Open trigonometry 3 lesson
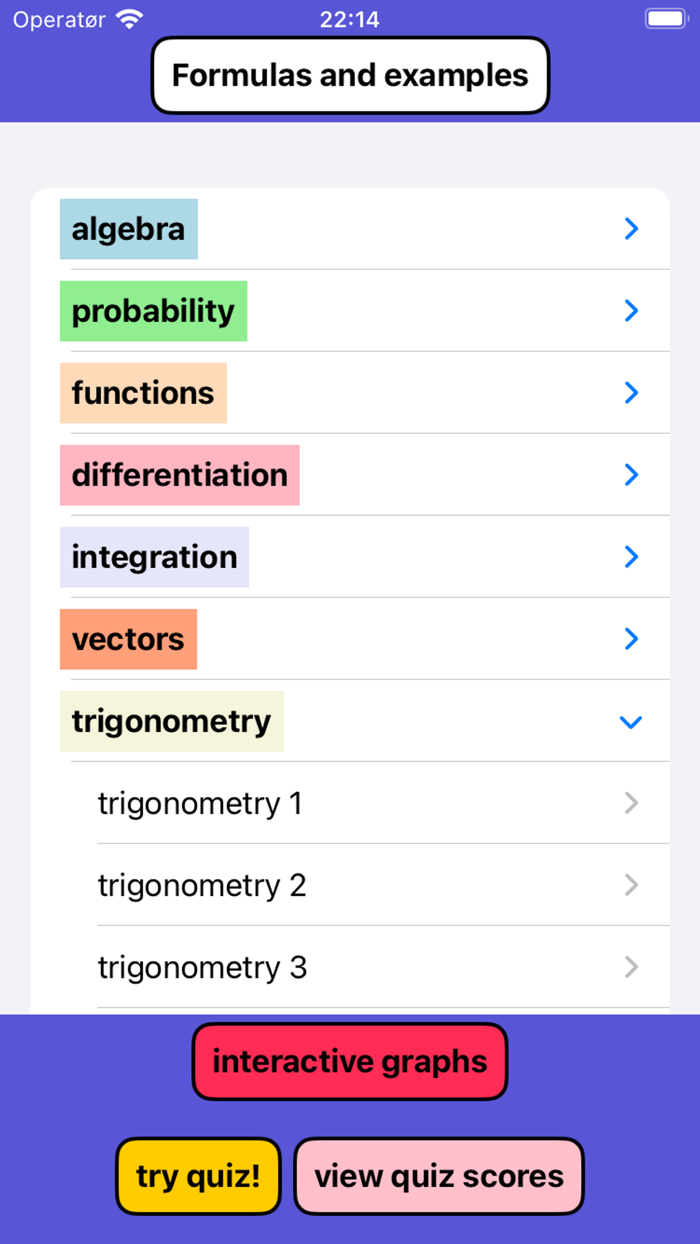700x1244 pixels. 202,967
